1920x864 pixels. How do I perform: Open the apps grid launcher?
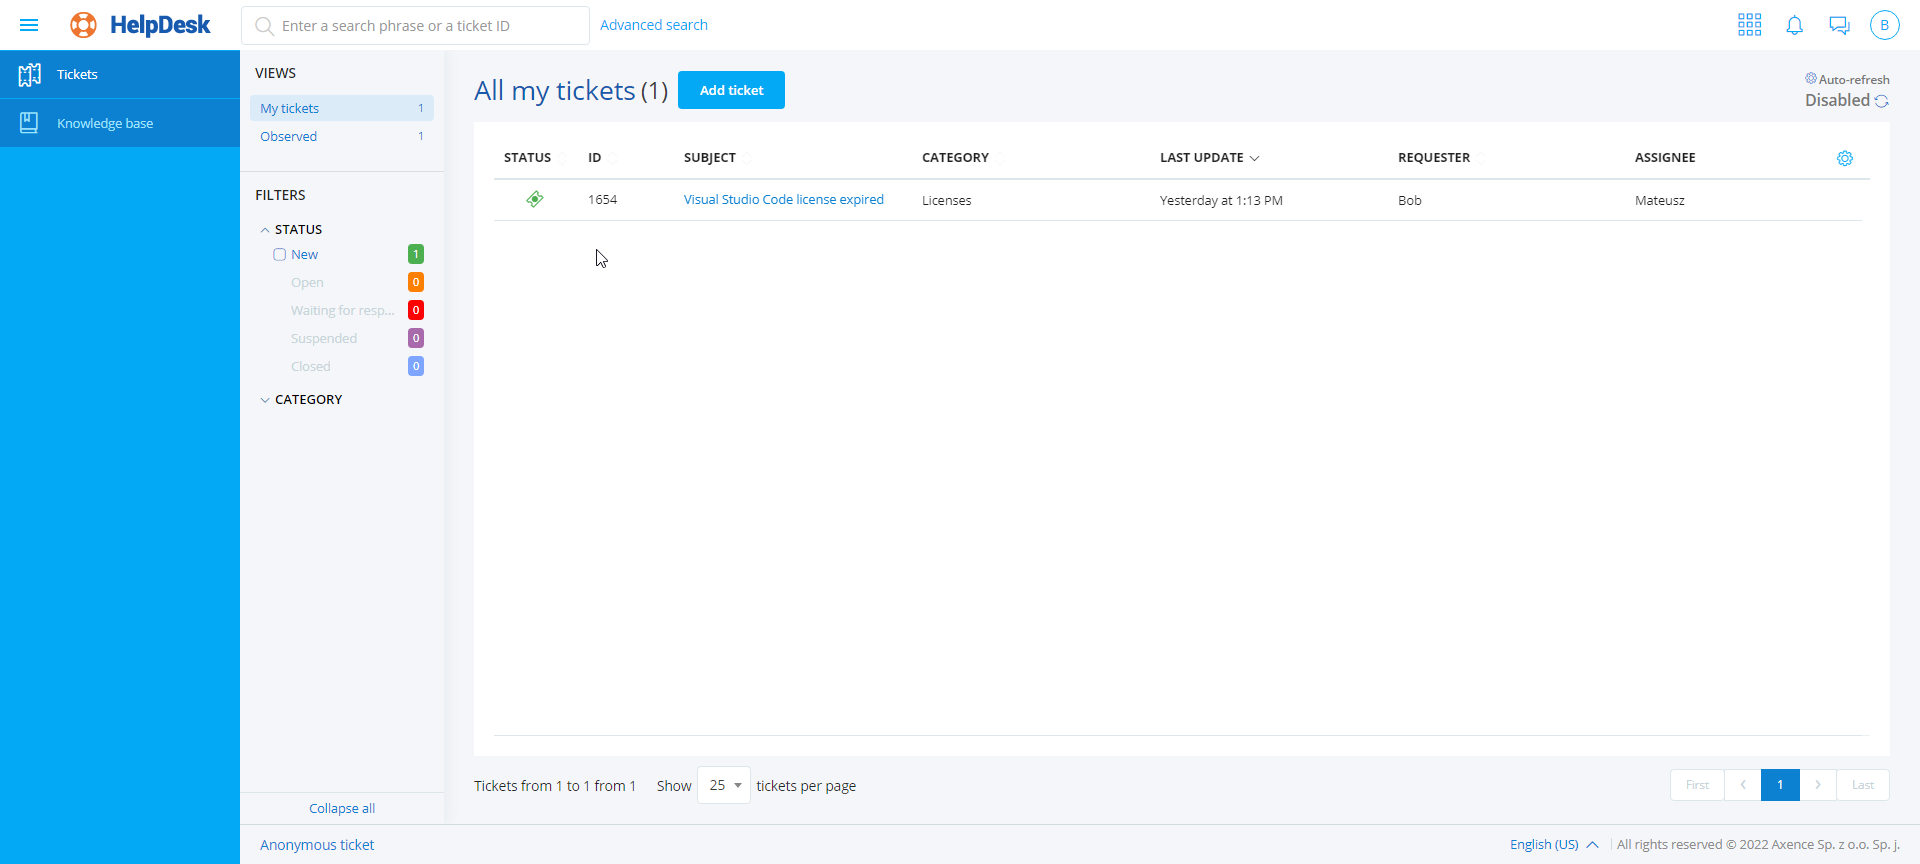pyautogui.click(x=1749, y=25)
